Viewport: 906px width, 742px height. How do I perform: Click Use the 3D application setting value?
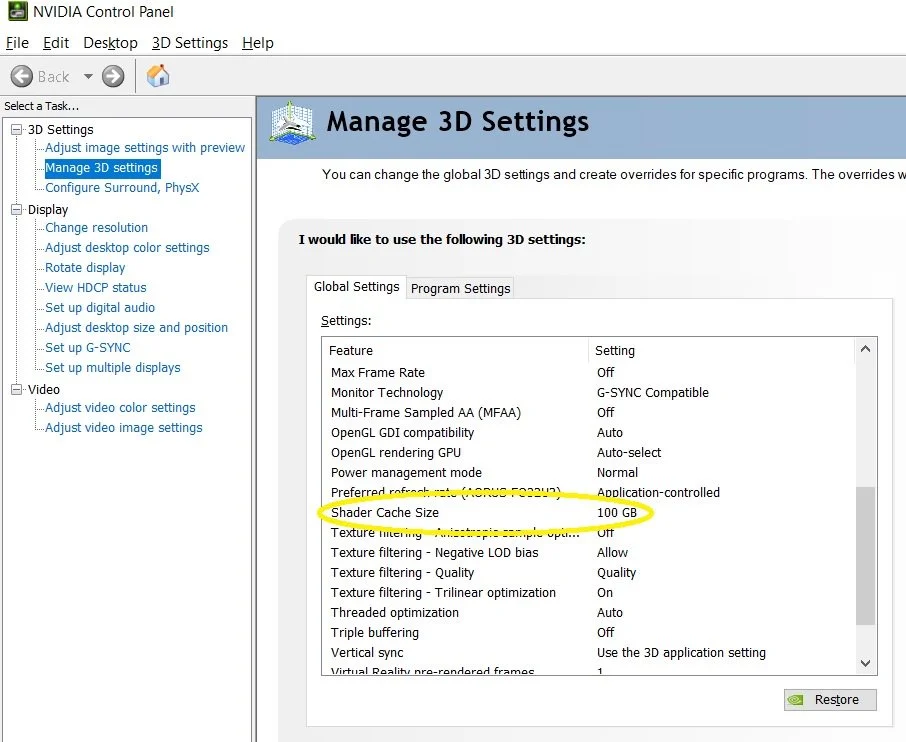(x=681, y=653)
